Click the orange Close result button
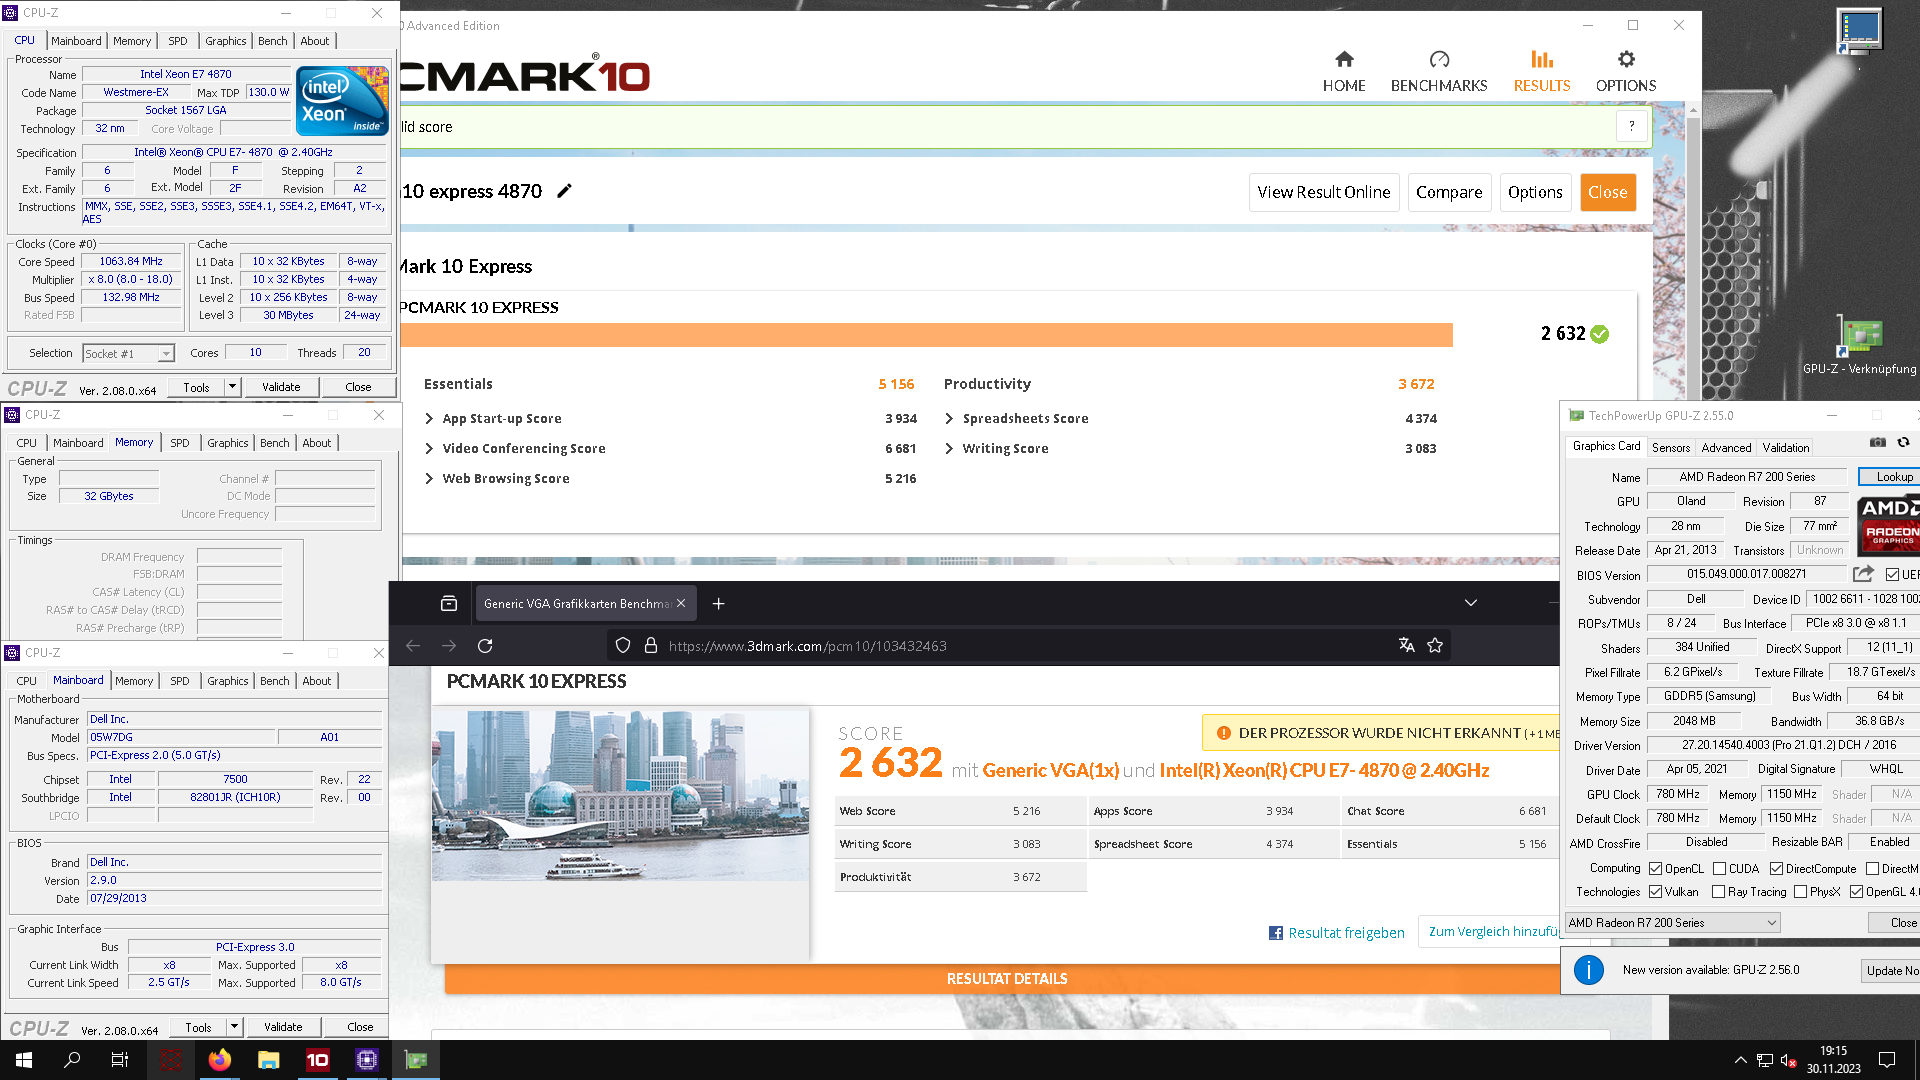The width and height of the screenshot is (1920, 1080). pos(1607,192)
